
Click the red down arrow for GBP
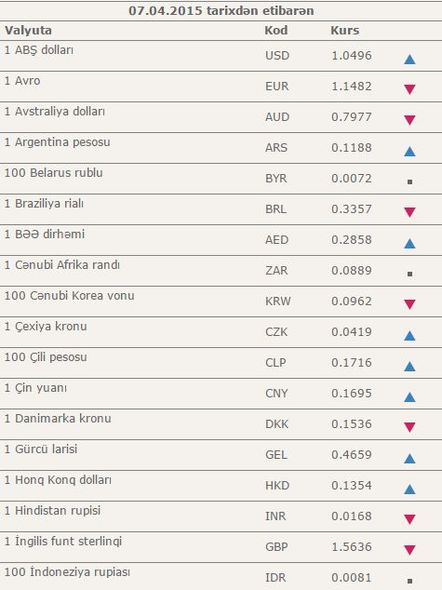coord(410,550)
